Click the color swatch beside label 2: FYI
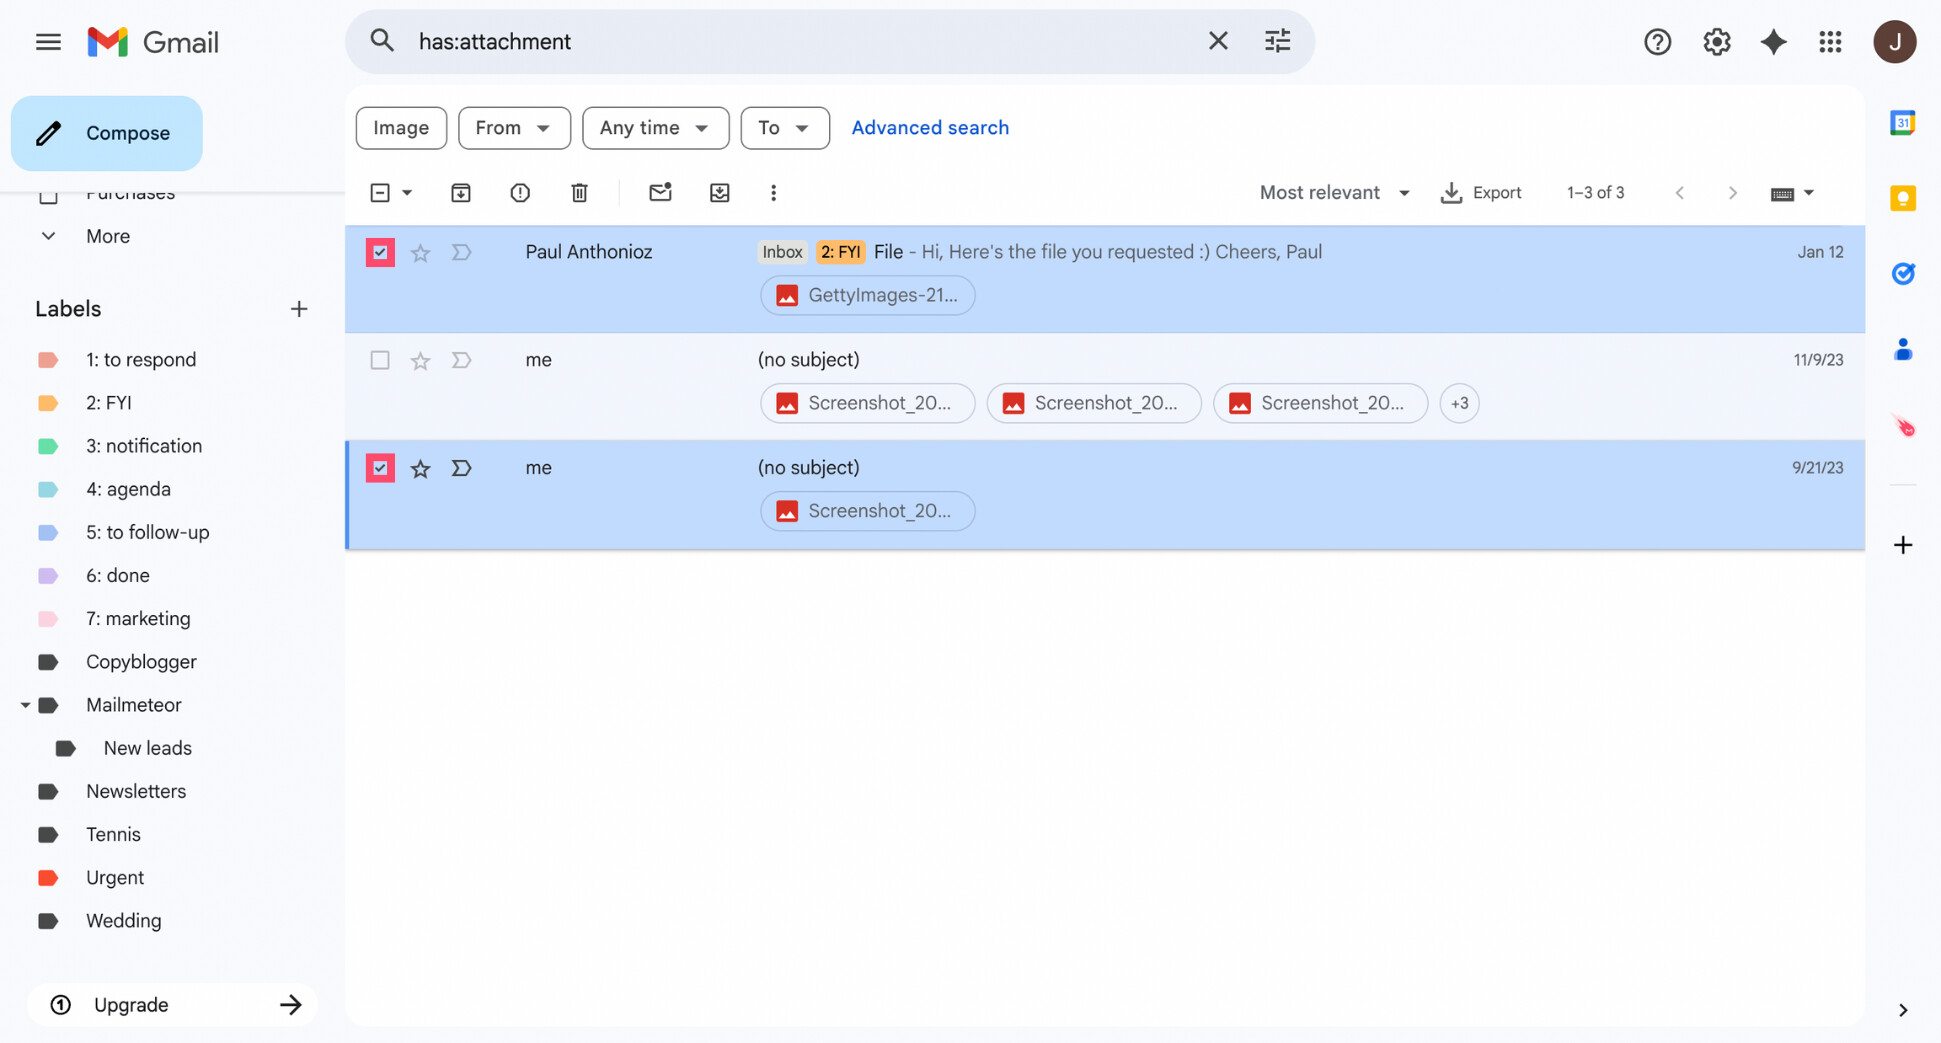This screenshot has width=1941, height=1043. pyautogui.click(x=48, y=402)
